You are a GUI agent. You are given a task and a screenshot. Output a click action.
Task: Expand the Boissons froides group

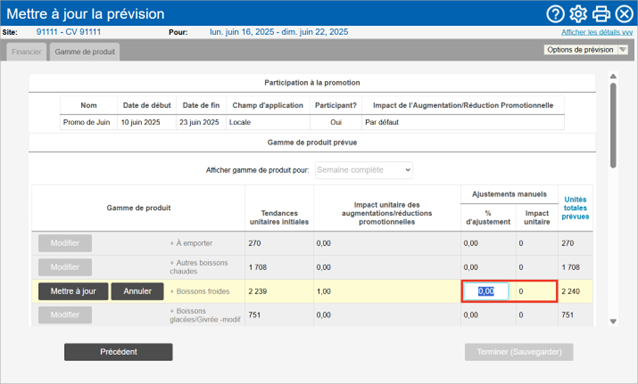point(172,291)
